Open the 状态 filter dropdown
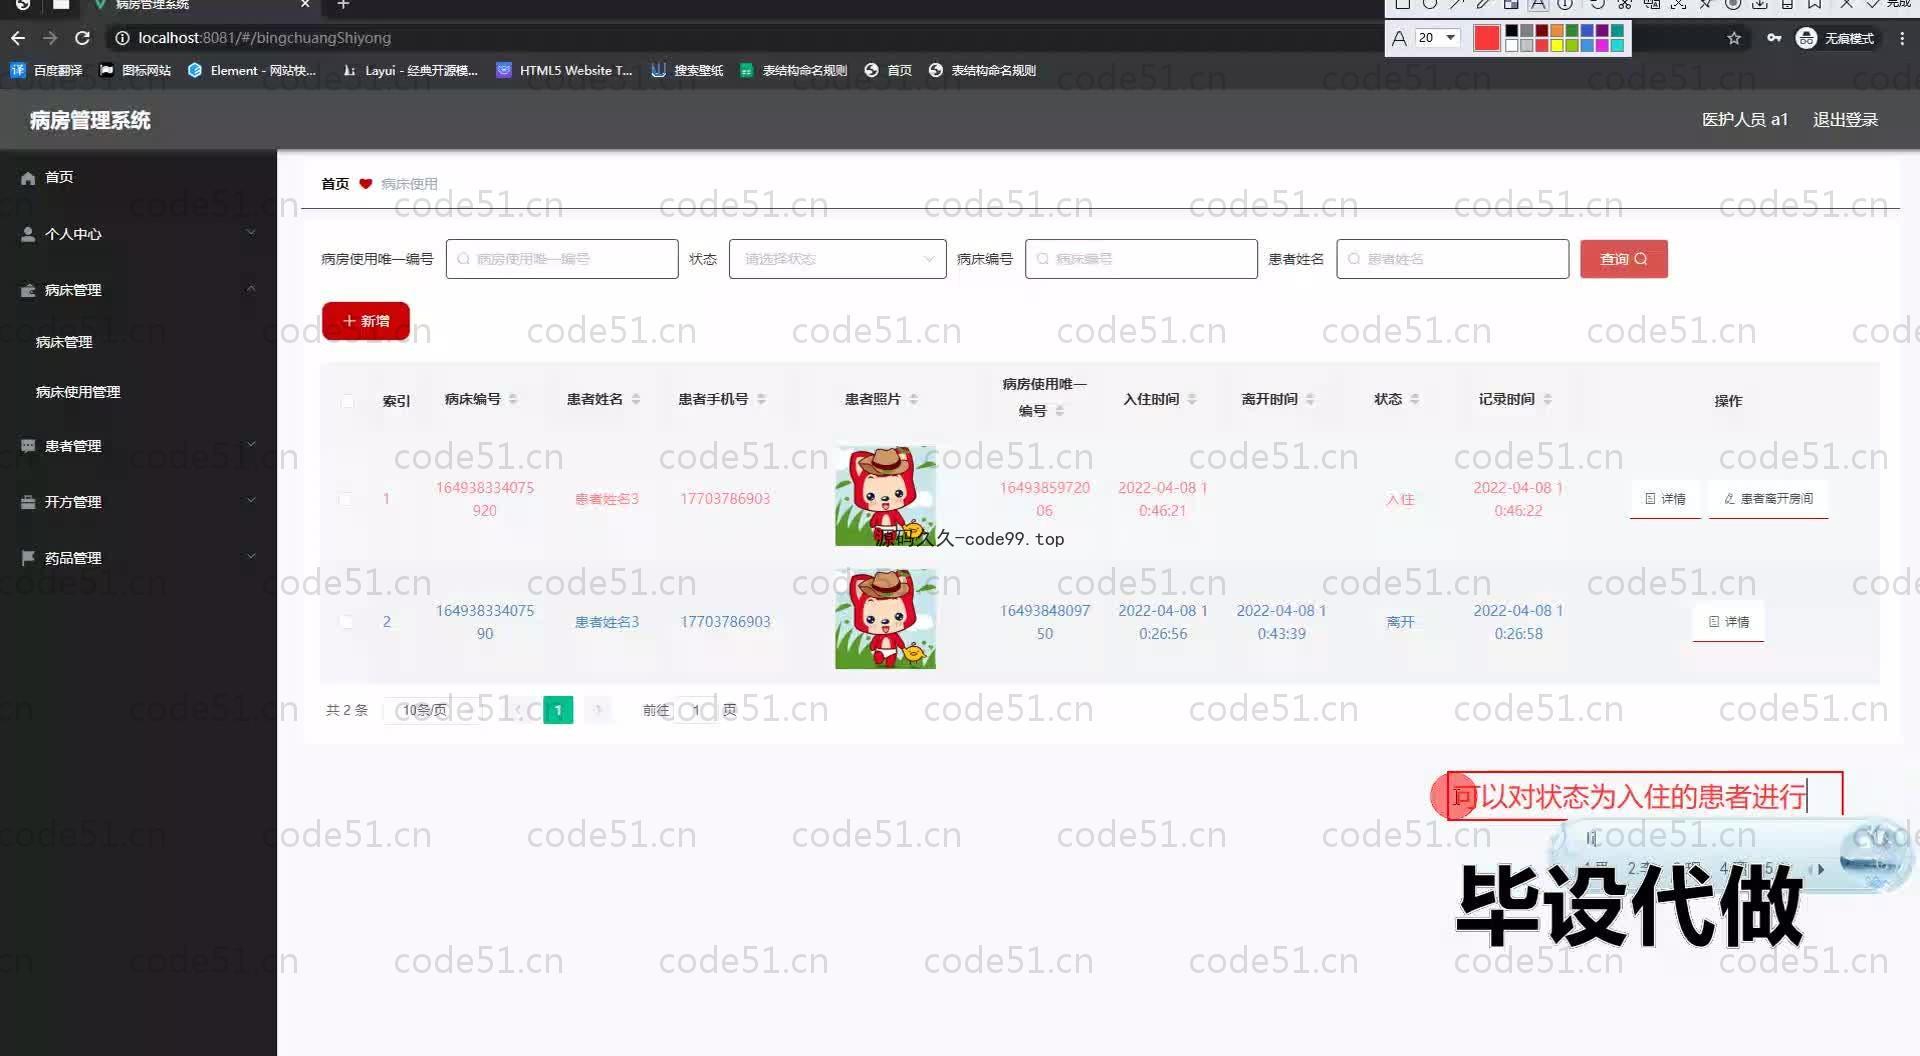 [837, 259]
